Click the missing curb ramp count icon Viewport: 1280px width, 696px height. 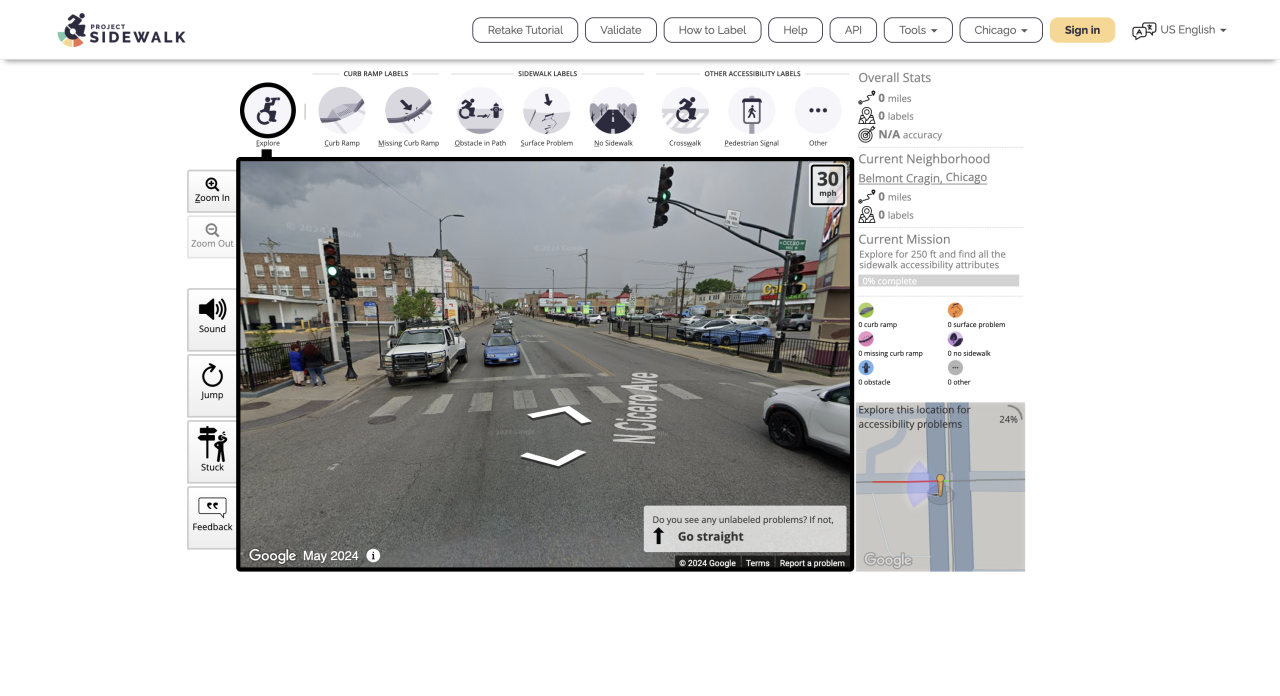[866, 339]
